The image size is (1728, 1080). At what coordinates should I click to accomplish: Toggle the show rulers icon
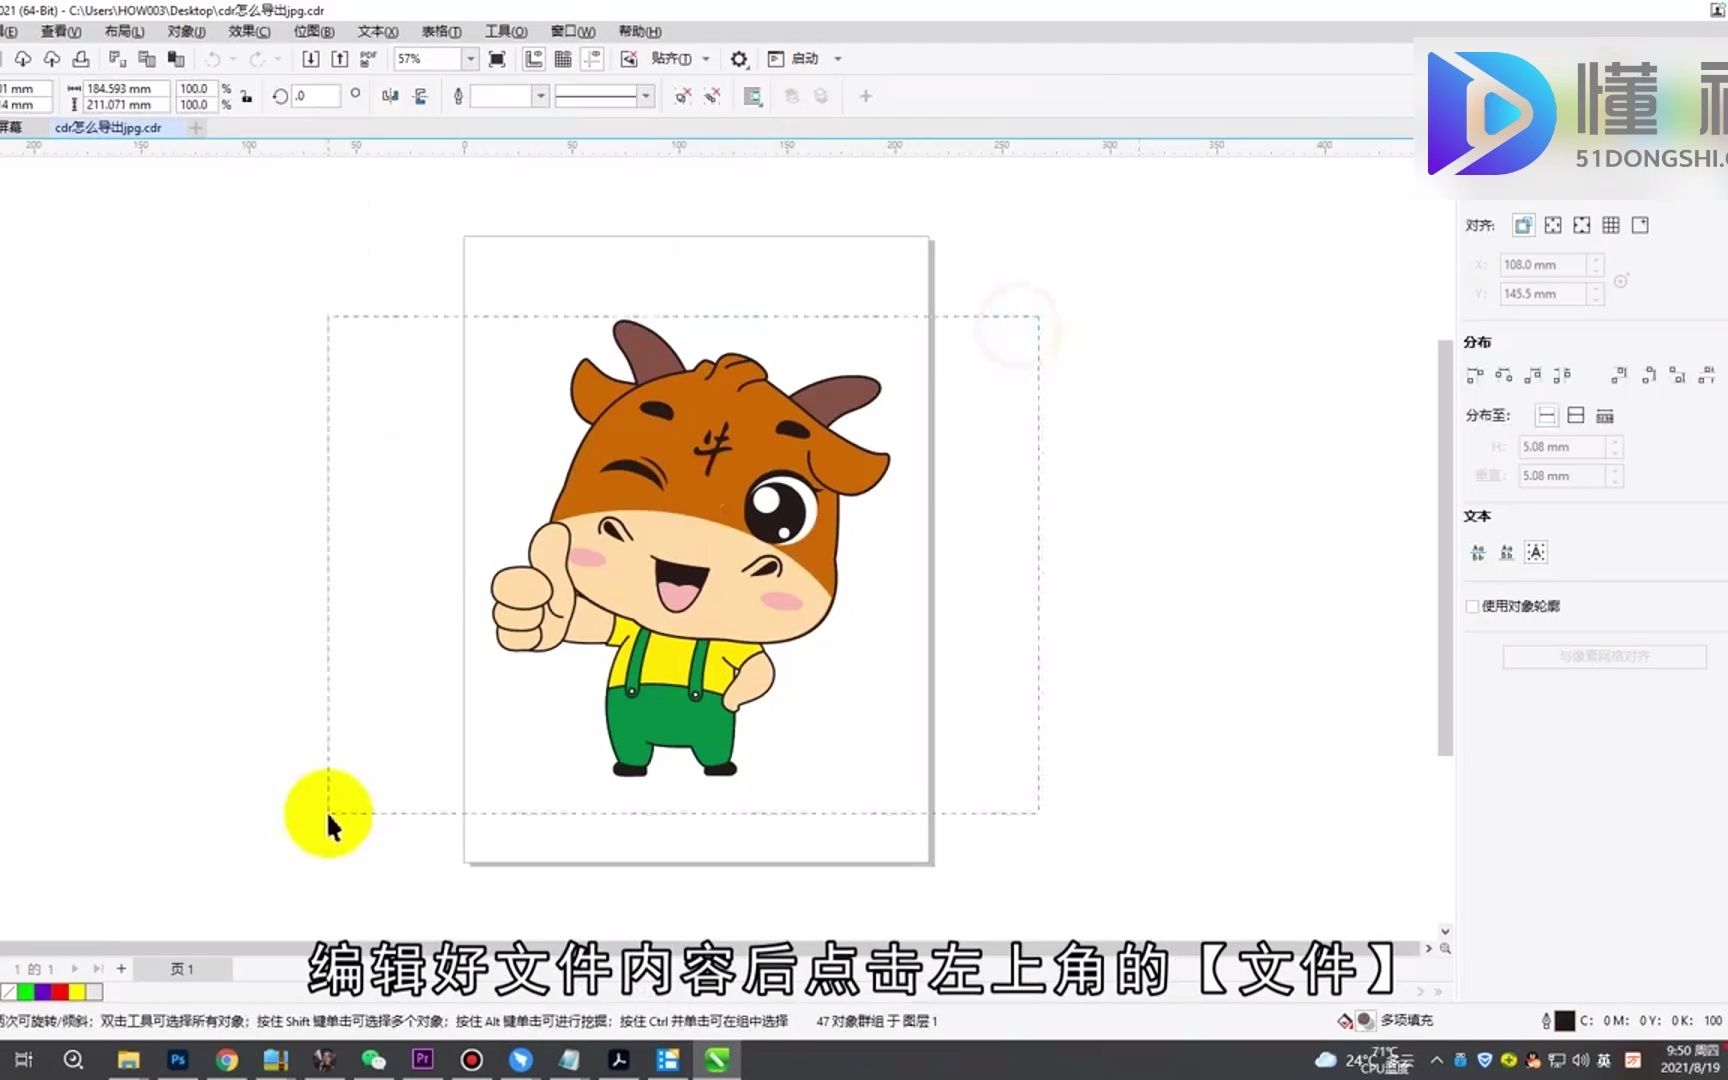coord(534,59)
